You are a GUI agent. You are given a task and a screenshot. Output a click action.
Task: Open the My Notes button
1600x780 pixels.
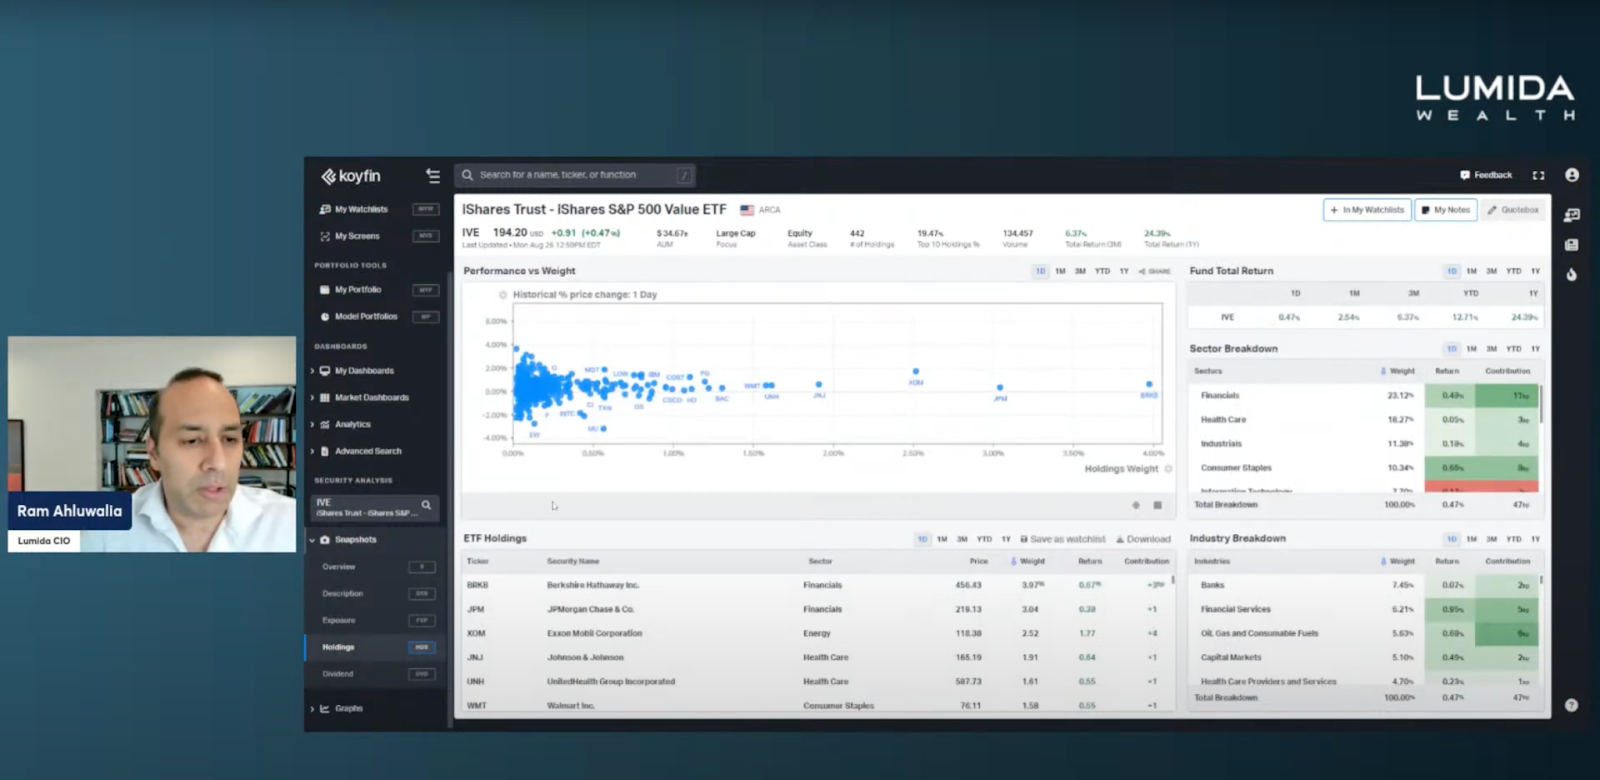tap(1446, 210)
